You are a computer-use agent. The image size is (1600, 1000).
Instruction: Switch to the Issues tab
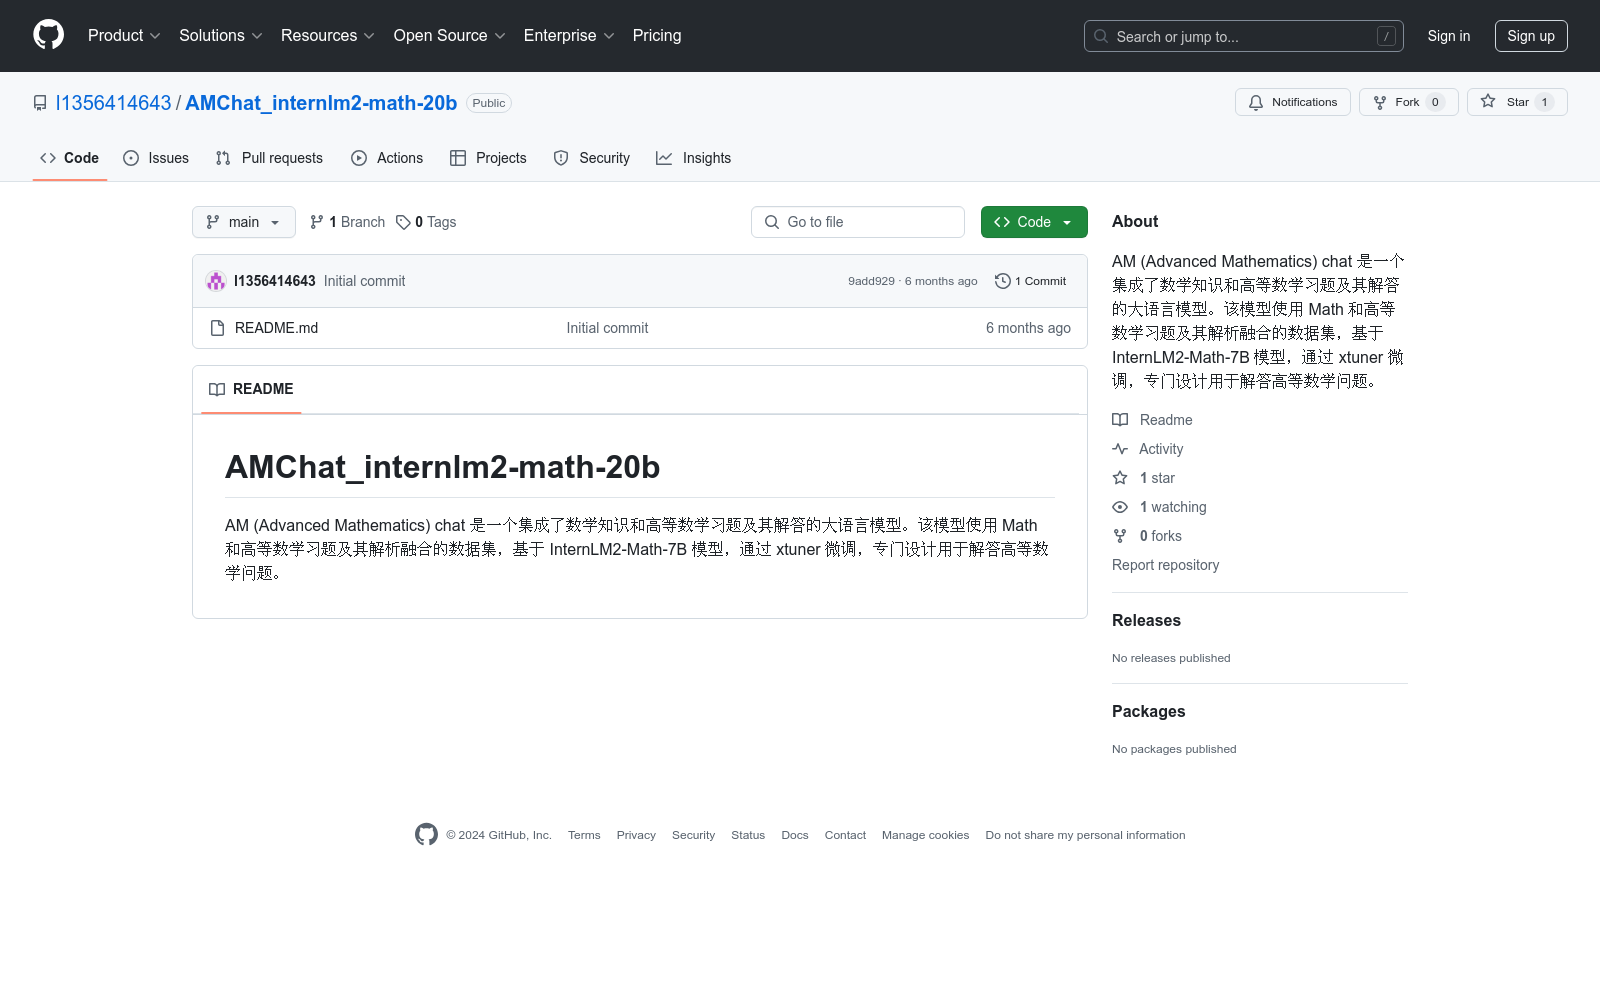point(156,158)
